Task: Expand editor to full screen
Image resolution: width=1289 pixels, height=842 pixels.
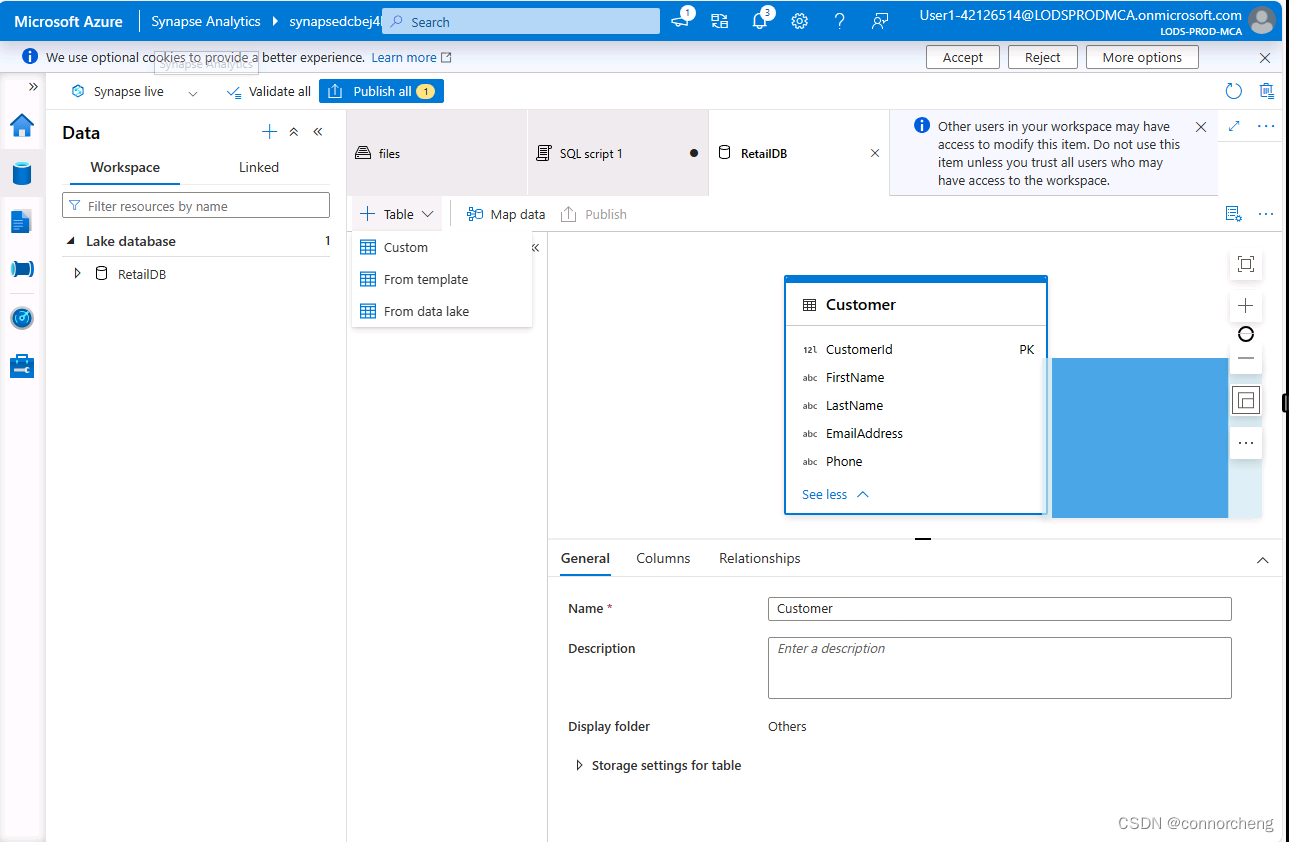Action: tap(1234, 126)
